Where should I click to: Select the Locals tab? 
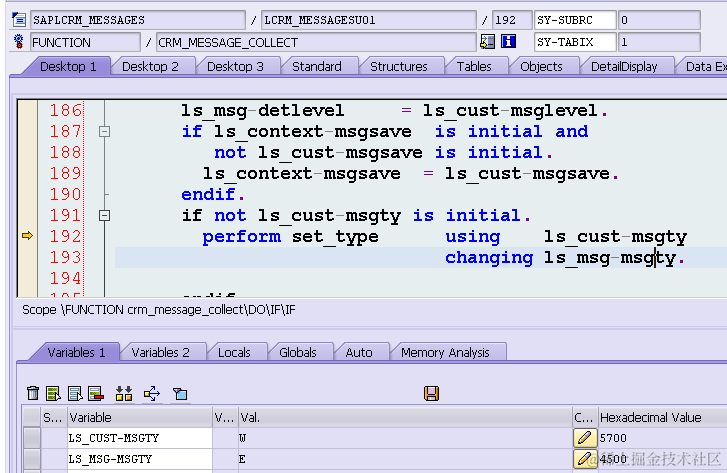tap(234, 352)
